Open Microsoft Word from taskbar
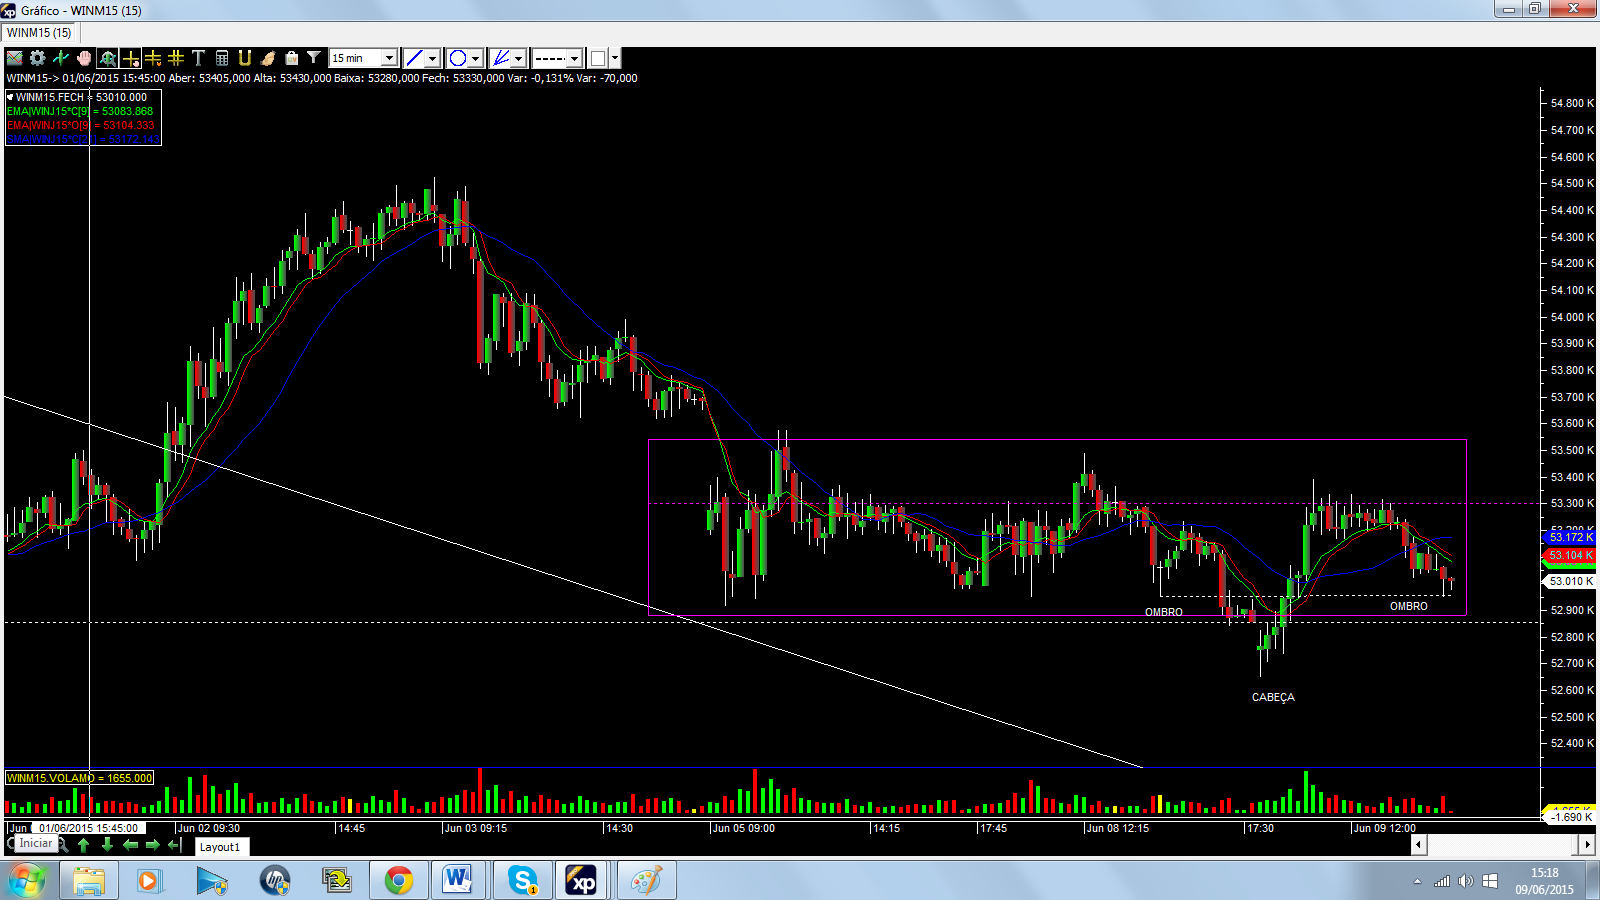 [x=458, y=881]
